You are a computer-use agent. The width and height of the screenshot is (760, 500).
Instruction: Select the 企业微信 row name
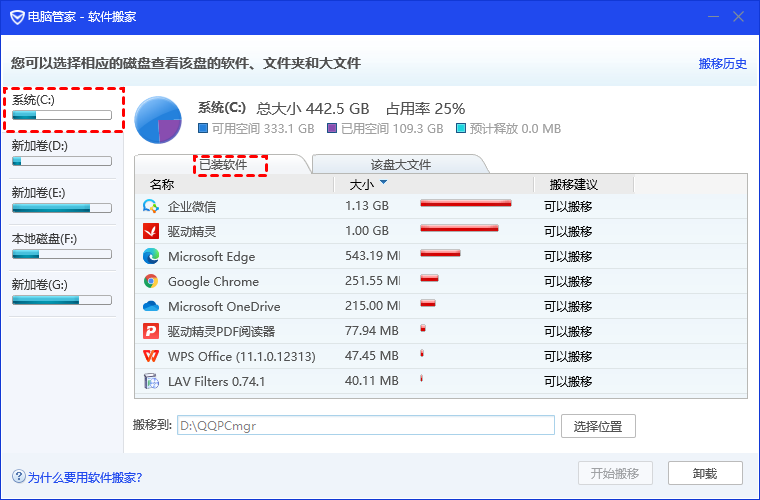[192, 207]
